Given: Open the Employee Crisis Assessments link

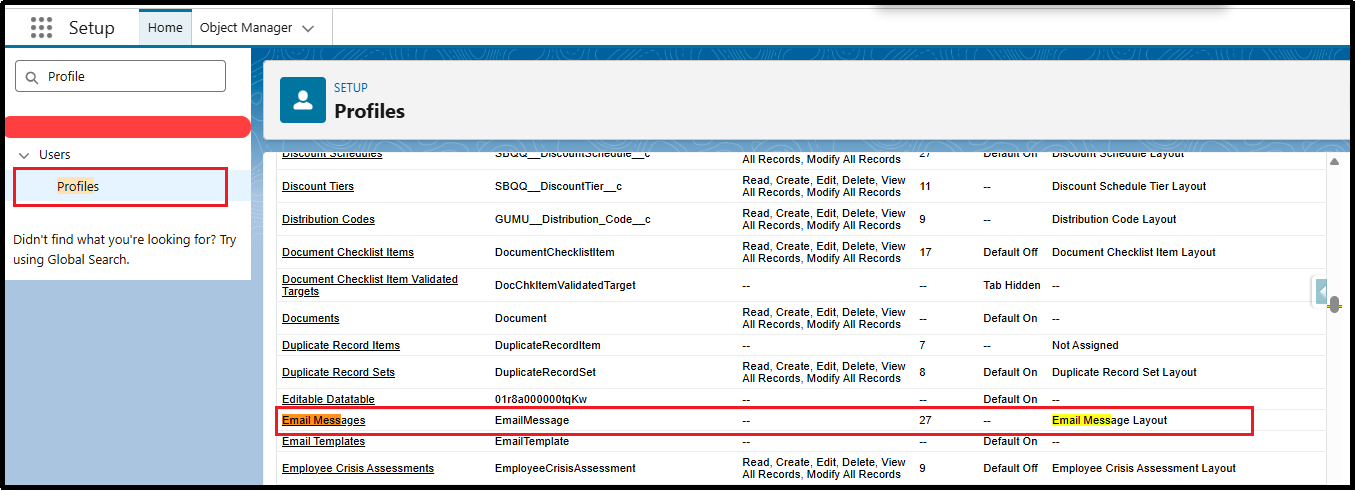Looking at the screenshot, I should click(x=357, y=468).
